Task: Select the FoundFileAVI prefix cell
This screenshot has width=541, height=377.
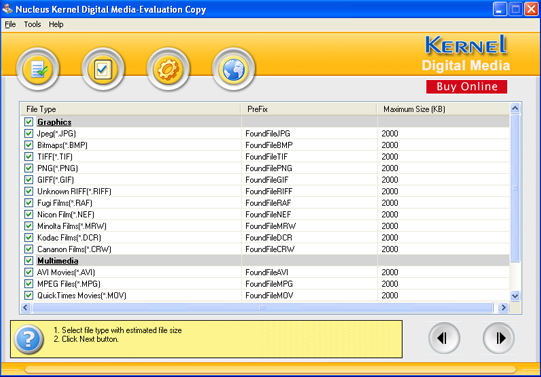Action: coord(267,272)
